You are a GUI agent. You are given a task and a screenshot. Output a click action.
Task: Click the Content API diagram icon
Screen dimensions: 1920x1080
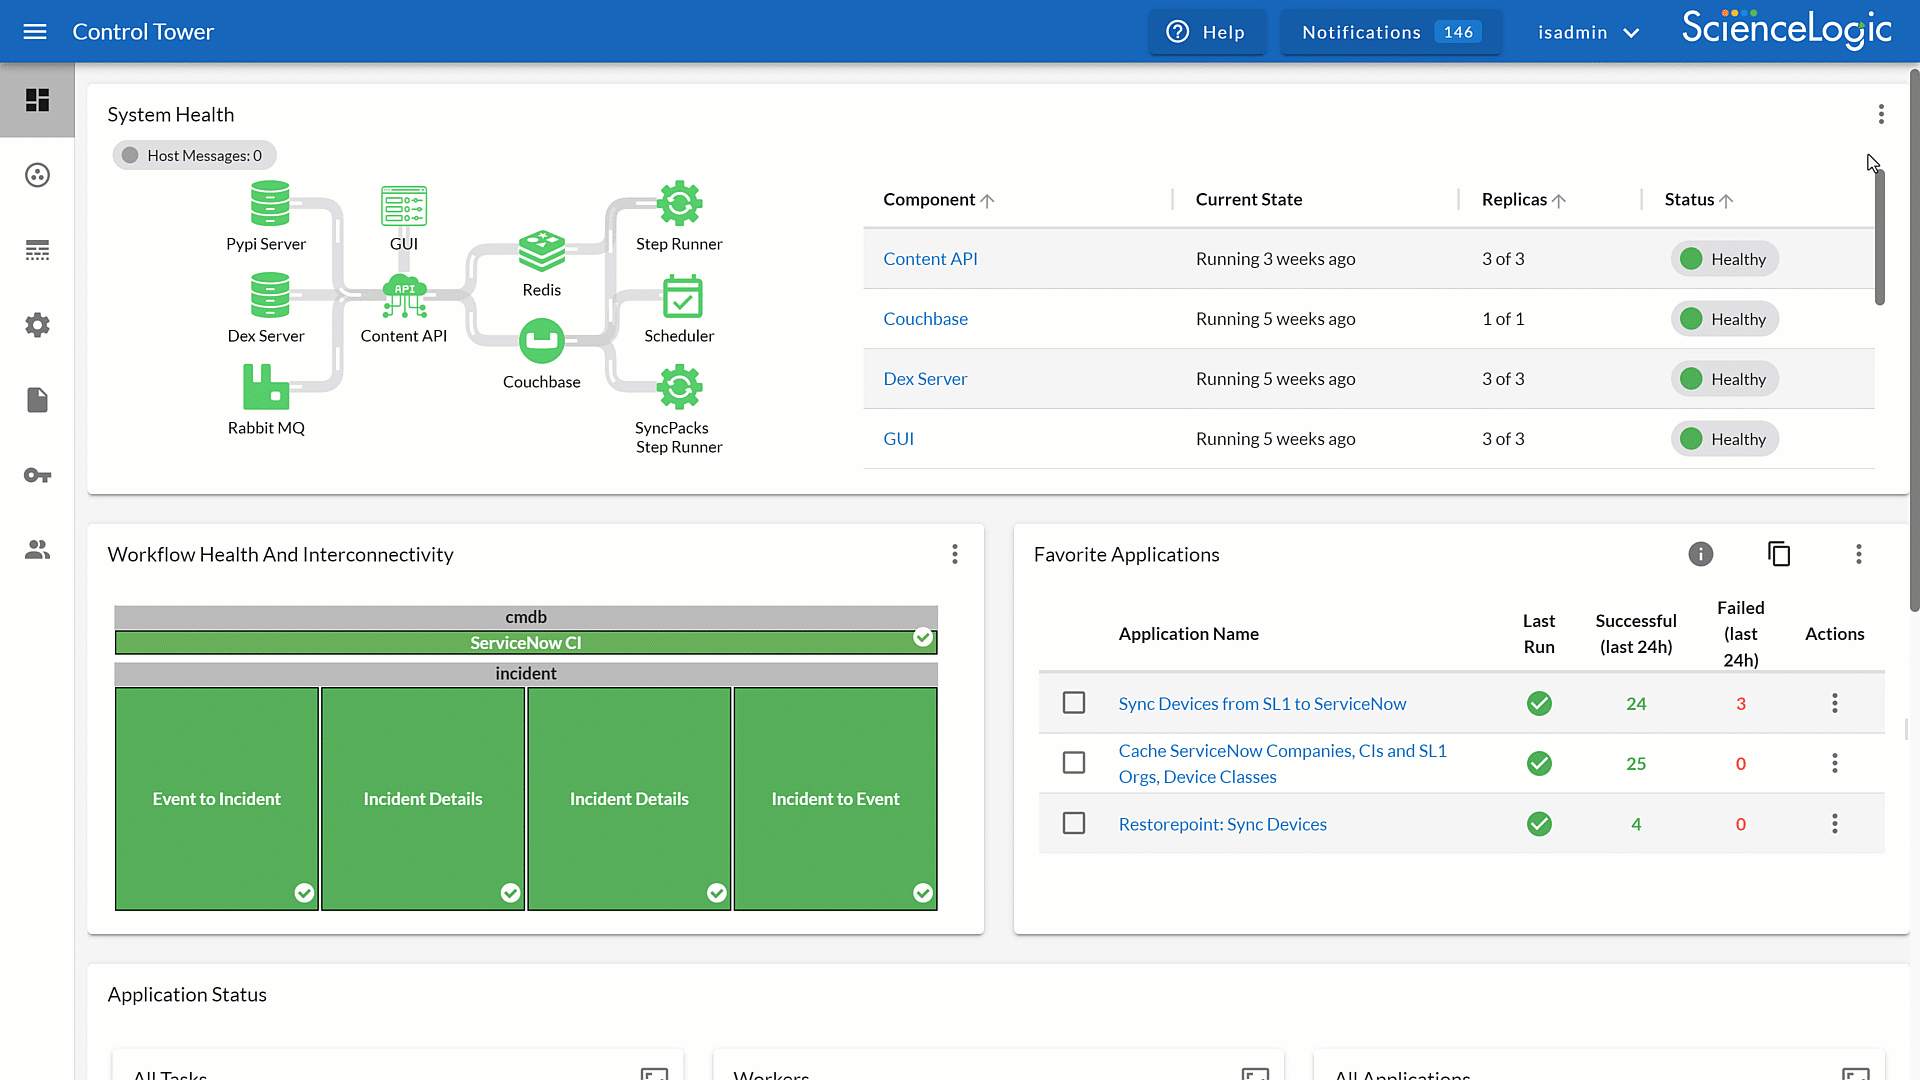click(x=404, y=296)
